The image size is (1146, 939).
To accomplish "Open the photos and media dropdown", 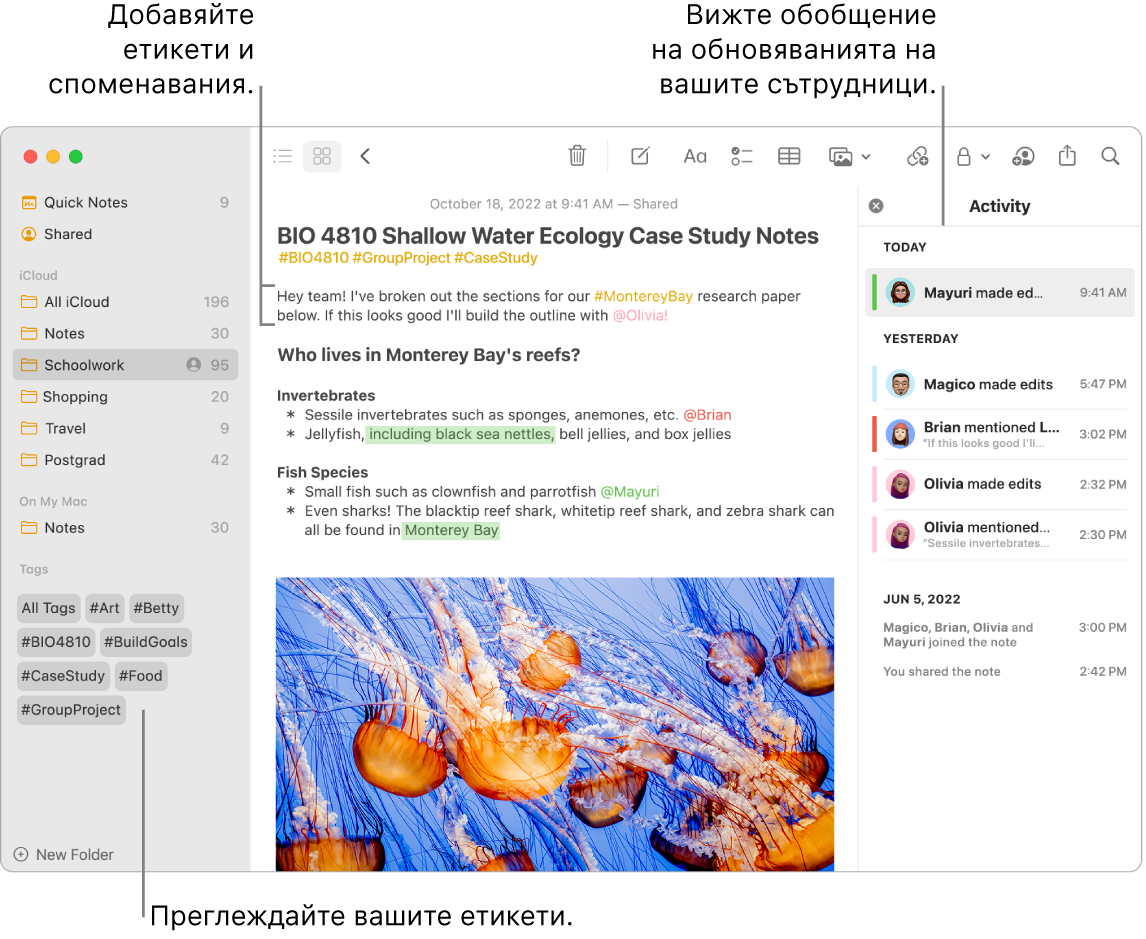I will point(849,156).
